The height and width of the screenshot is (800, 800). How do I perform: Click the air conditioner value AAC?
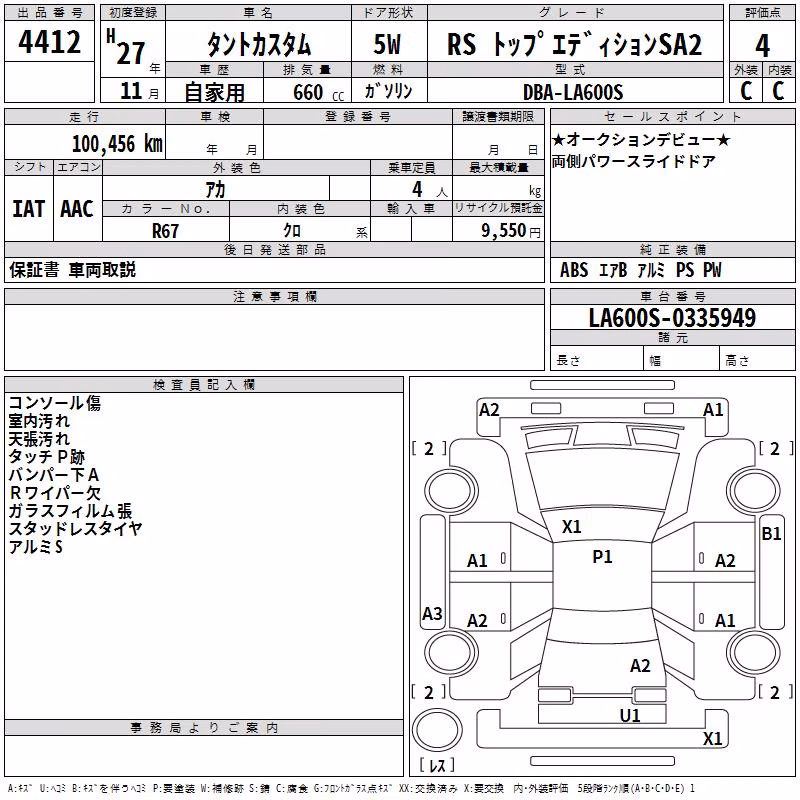coord(77,209)
